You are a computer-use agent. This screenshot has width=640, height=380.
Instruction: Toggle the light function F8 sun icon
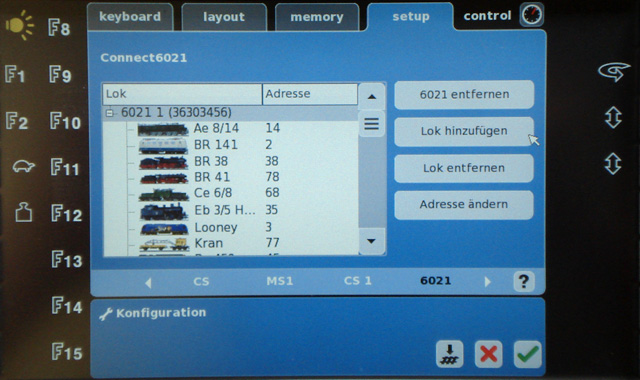(x=19, y=26)
